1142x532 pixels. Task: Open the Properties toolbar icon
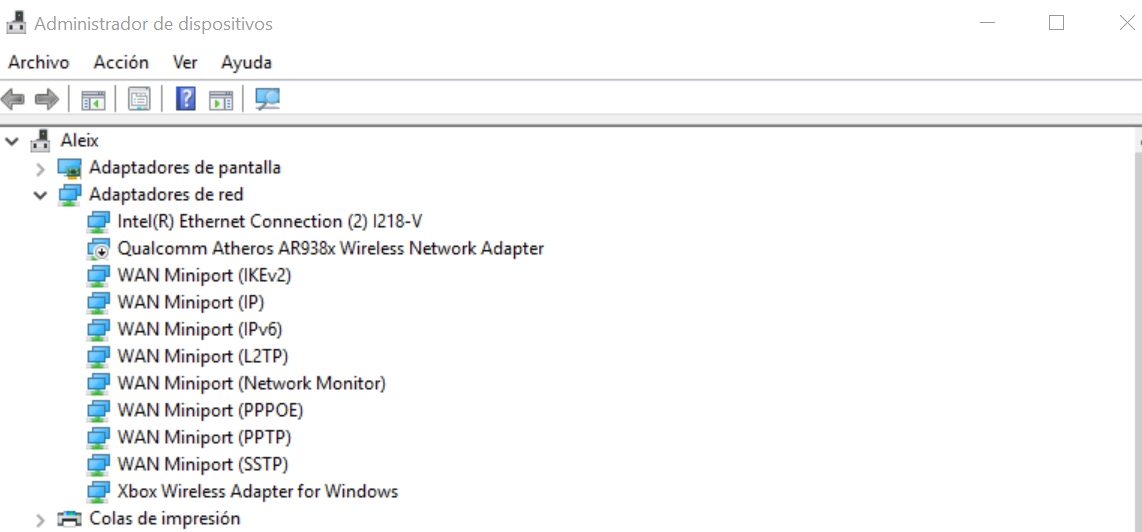click(x=139, y=99)
